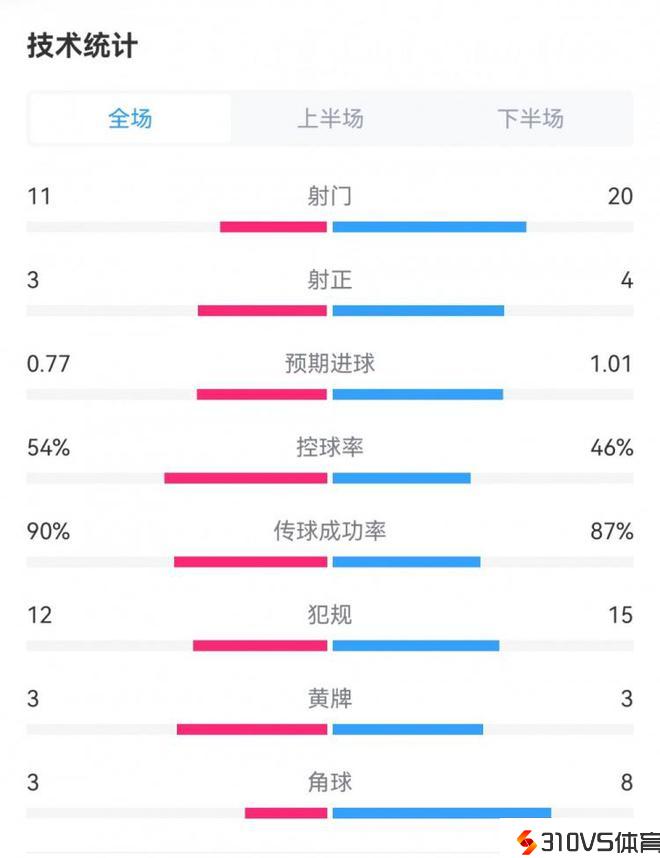Image resolution: width=660 pixels, height=858 pixels.
Task: Click the blue 犯规 bar
Action: (x=416, y=645)
